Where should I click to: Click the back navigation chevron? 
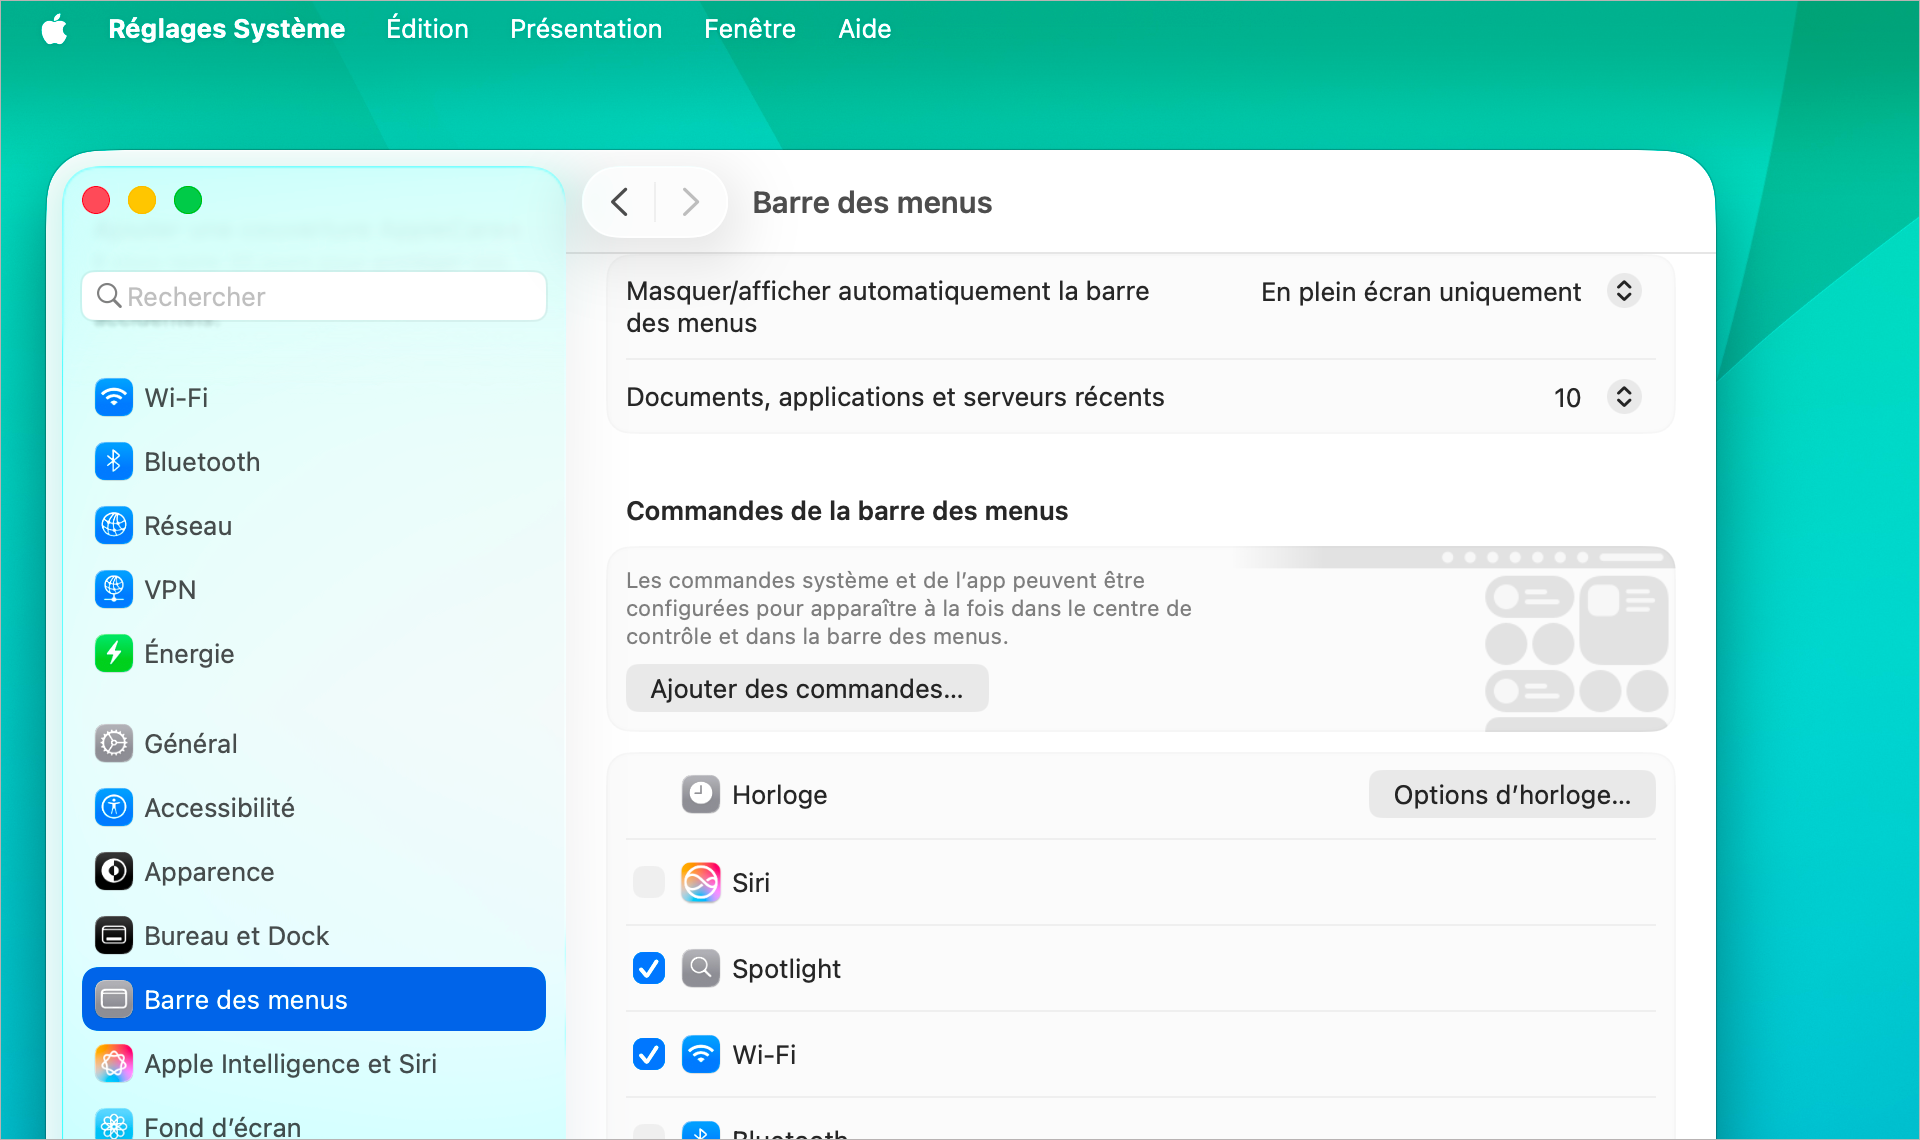(x=618, y=202)
